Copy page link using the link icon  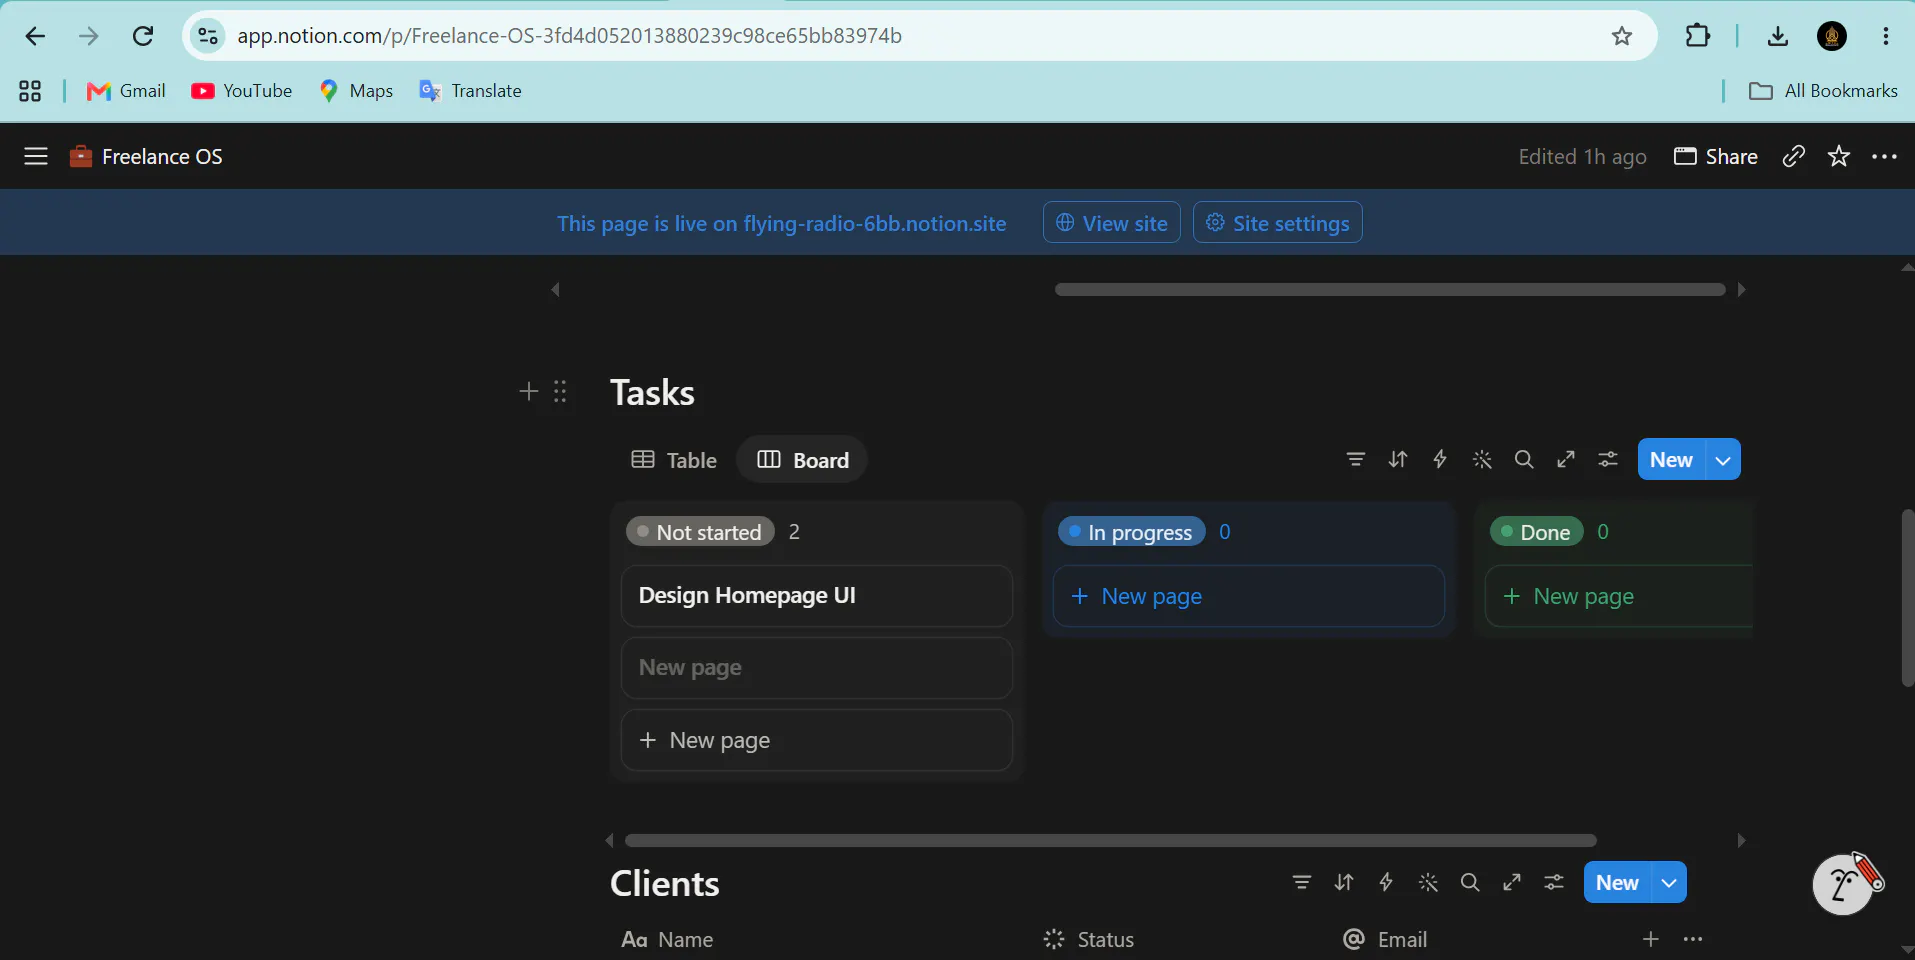coord(1794,156)
